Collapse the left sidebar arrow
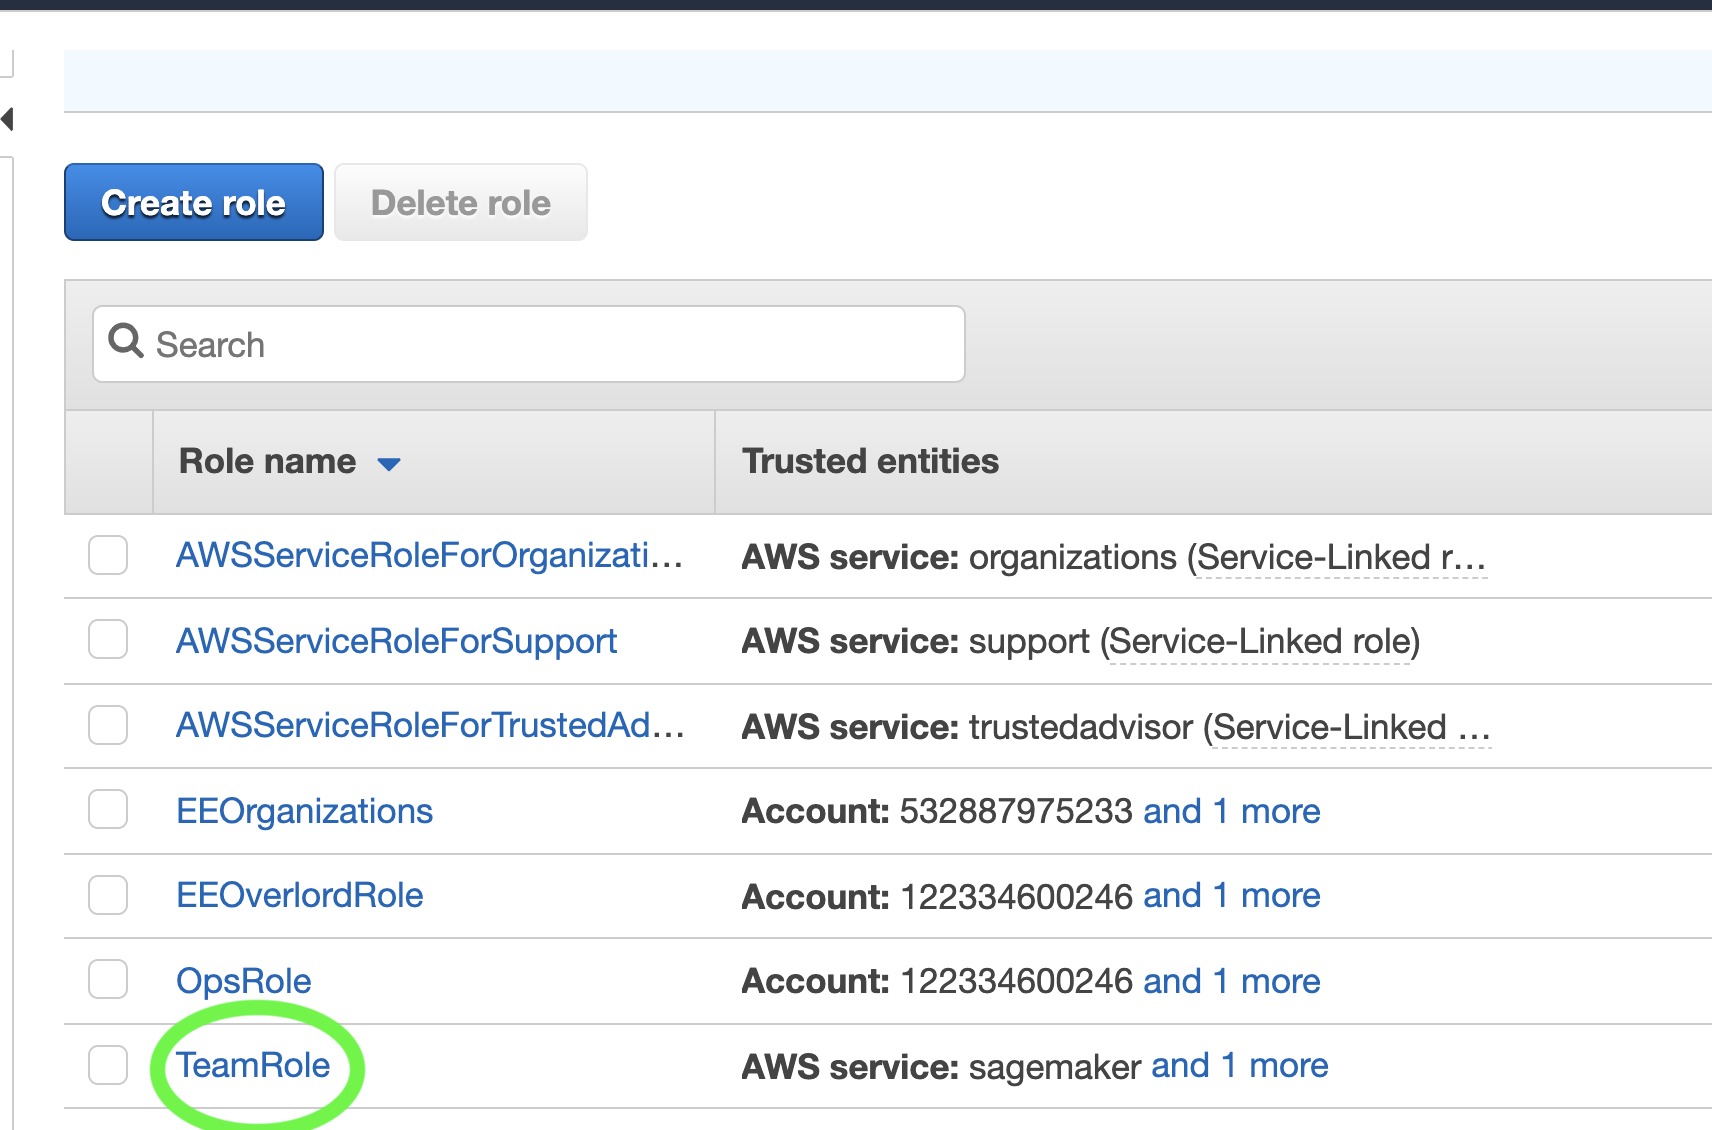Viewport: 1712px width, 1130px height. tap(7, 119)
